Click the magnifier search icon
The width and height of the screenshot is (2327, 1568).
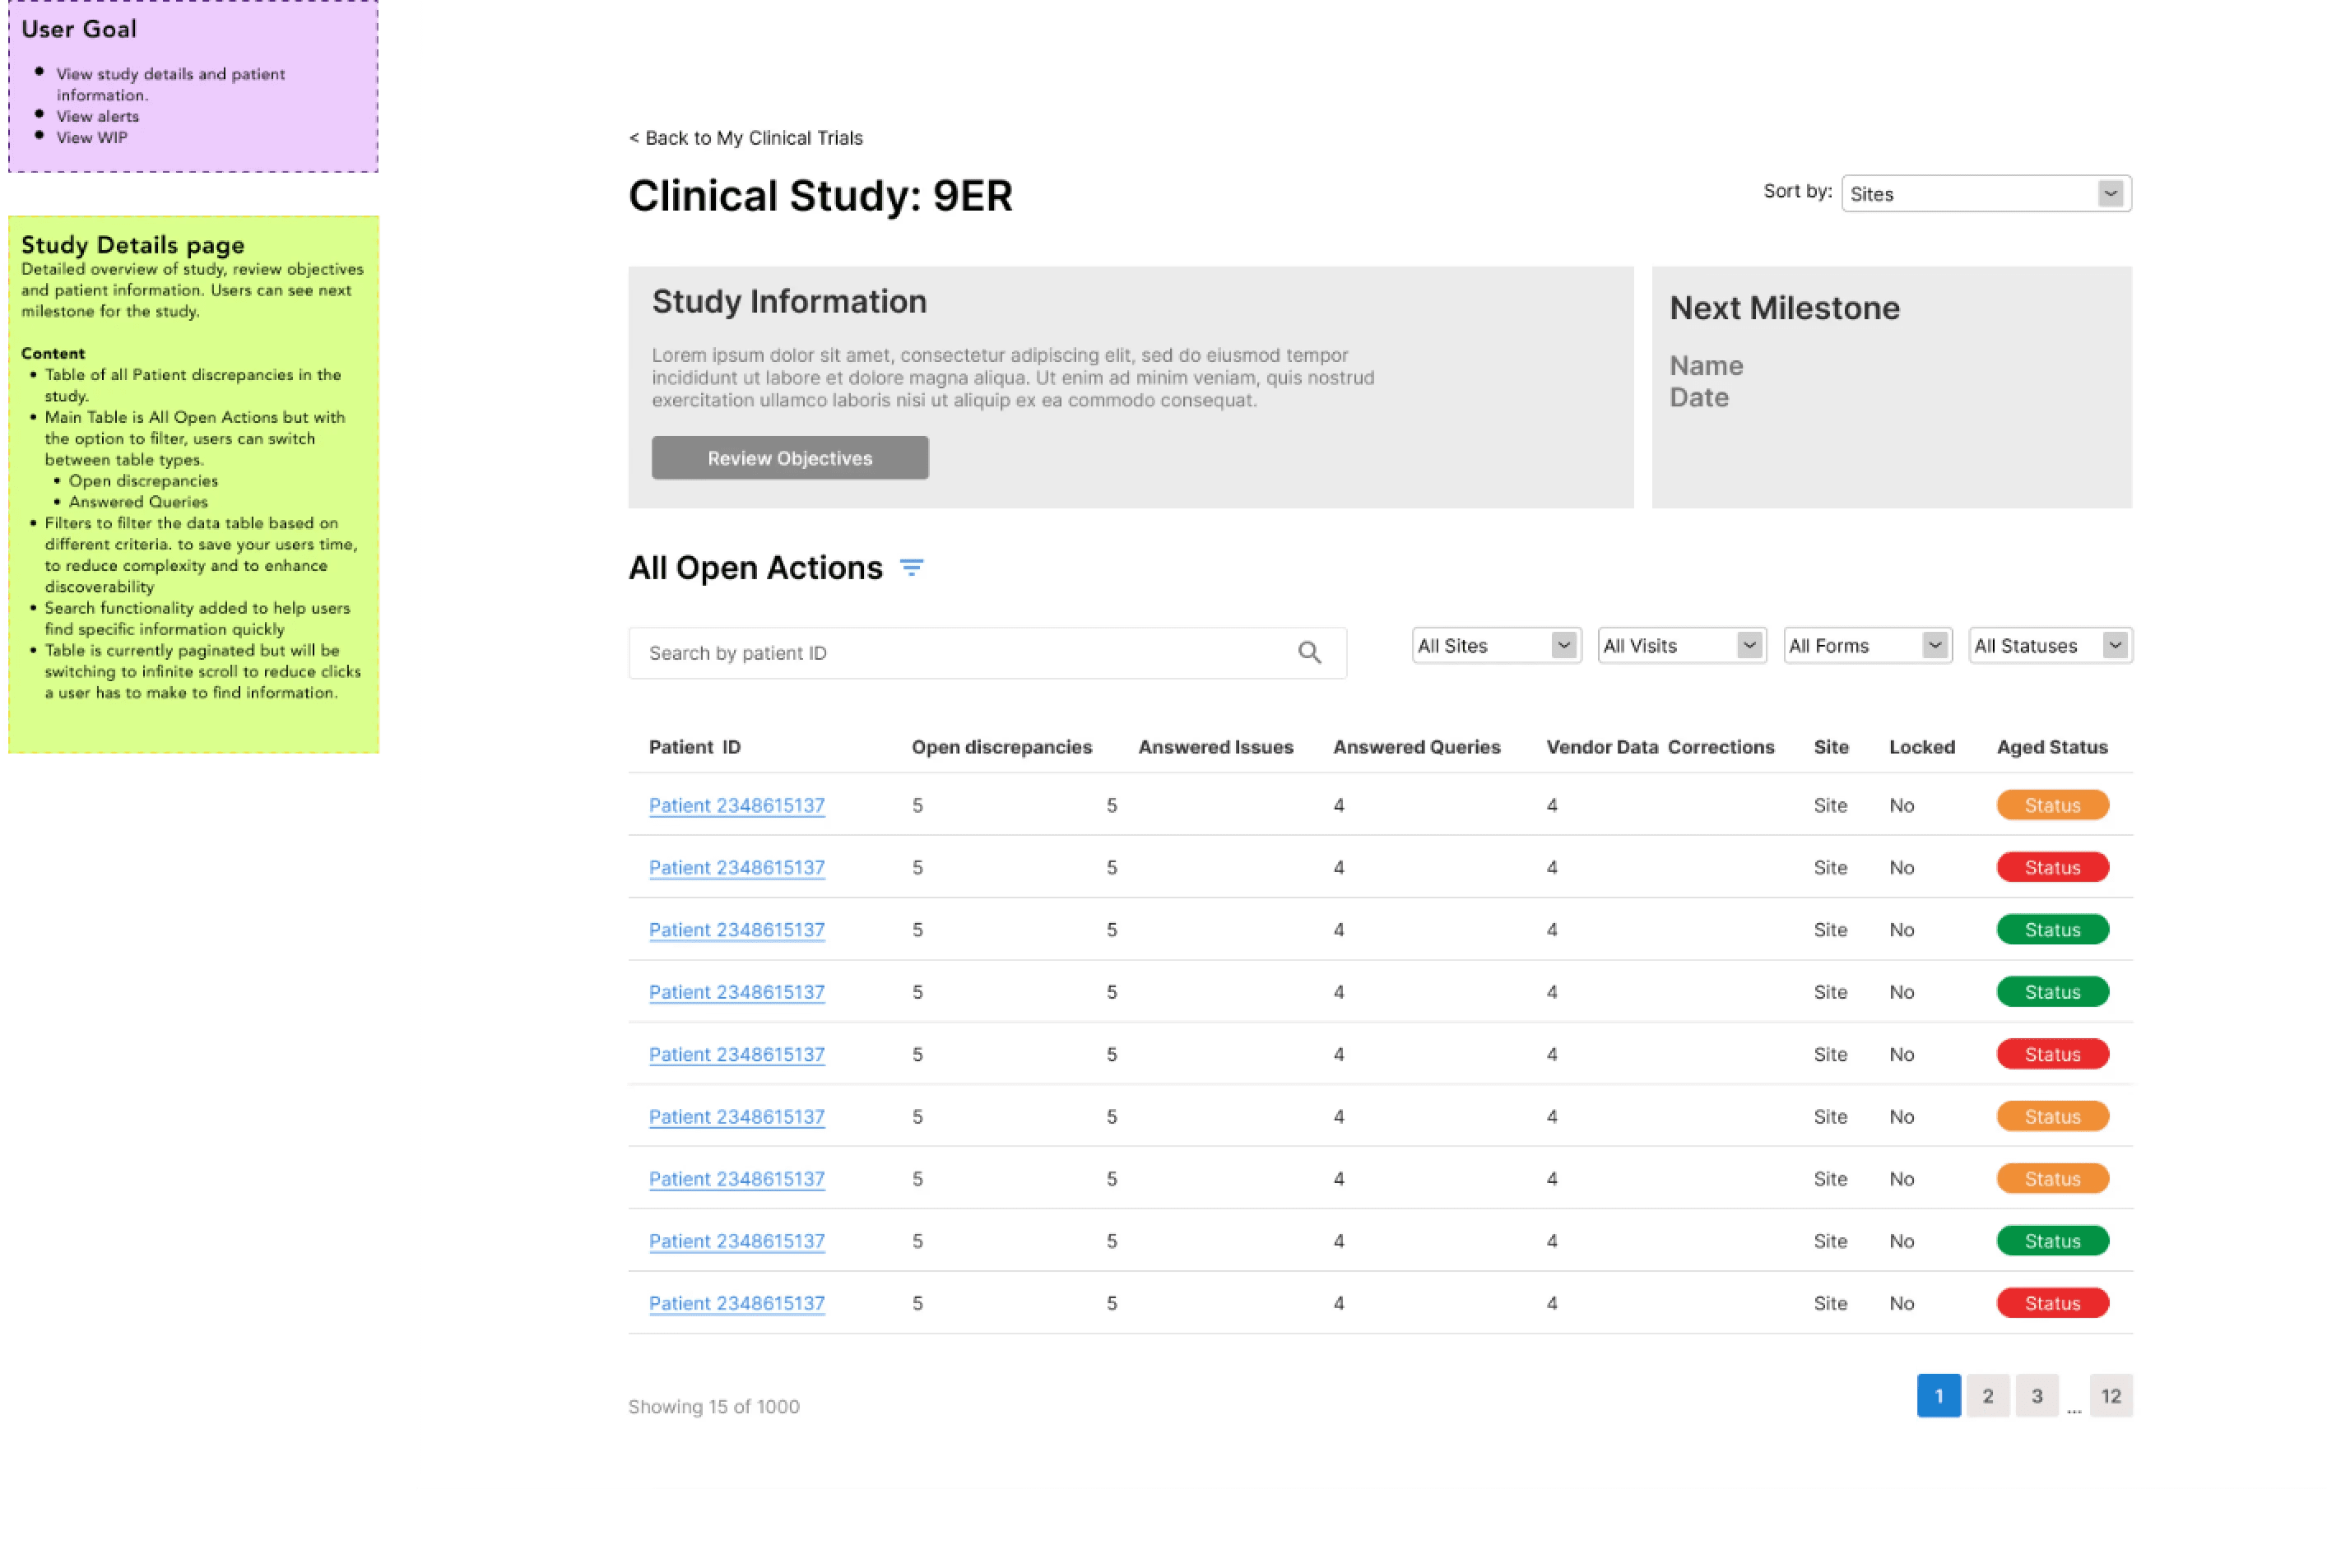1309,653
